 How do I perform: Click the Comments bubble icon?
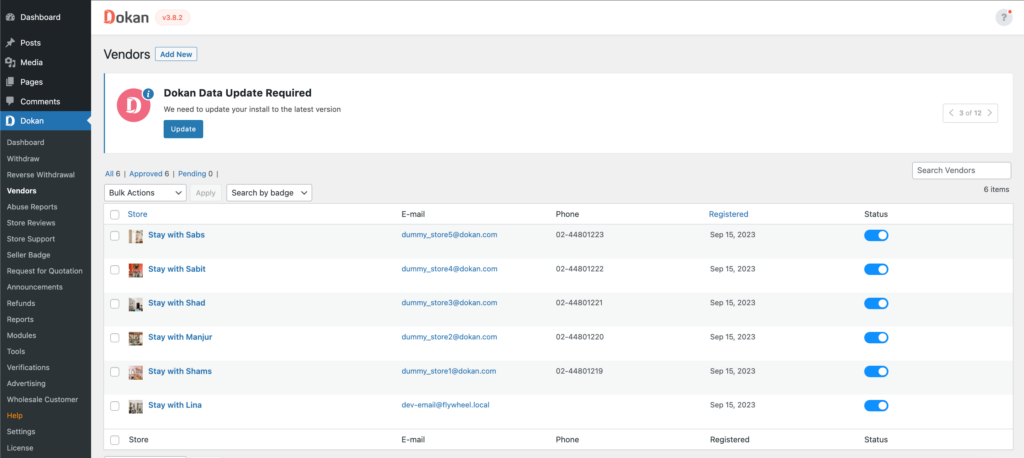[10, 101]
